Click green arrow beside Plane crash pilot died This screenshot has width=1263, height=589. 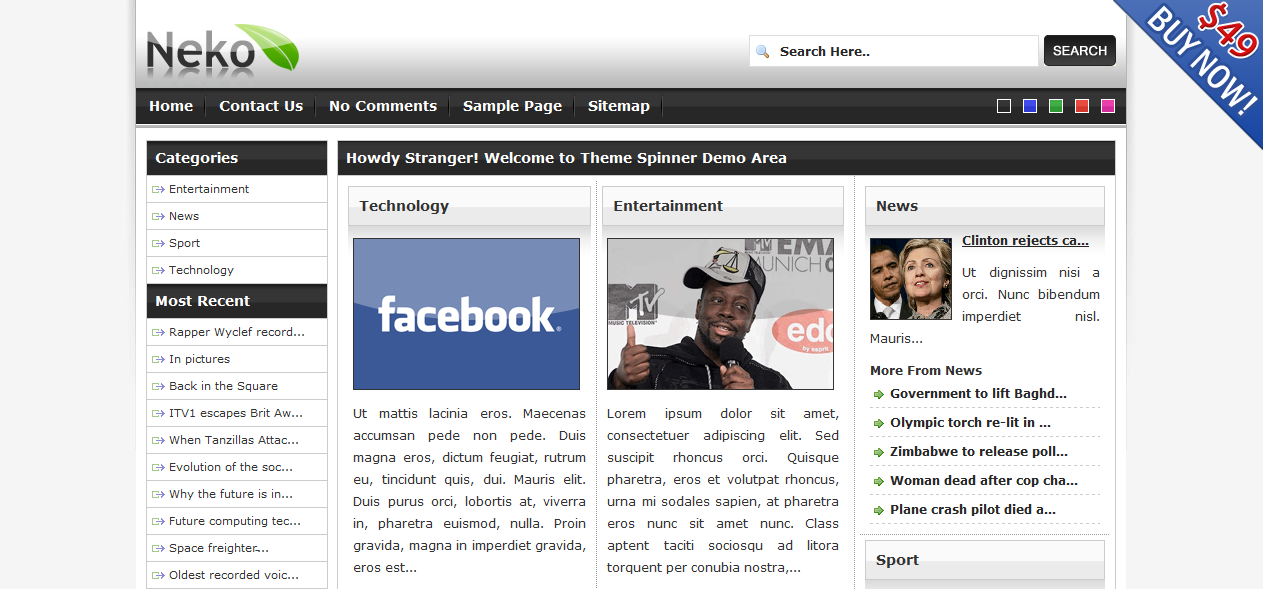tap(879, 510)
